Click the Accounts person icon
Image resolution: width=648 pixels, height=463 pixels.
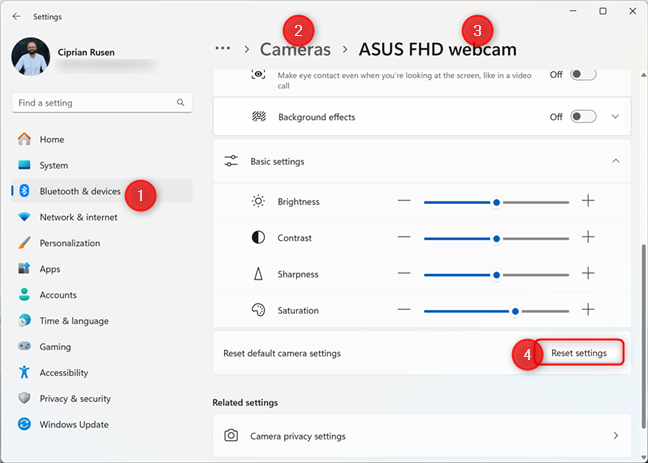[24, 295]
